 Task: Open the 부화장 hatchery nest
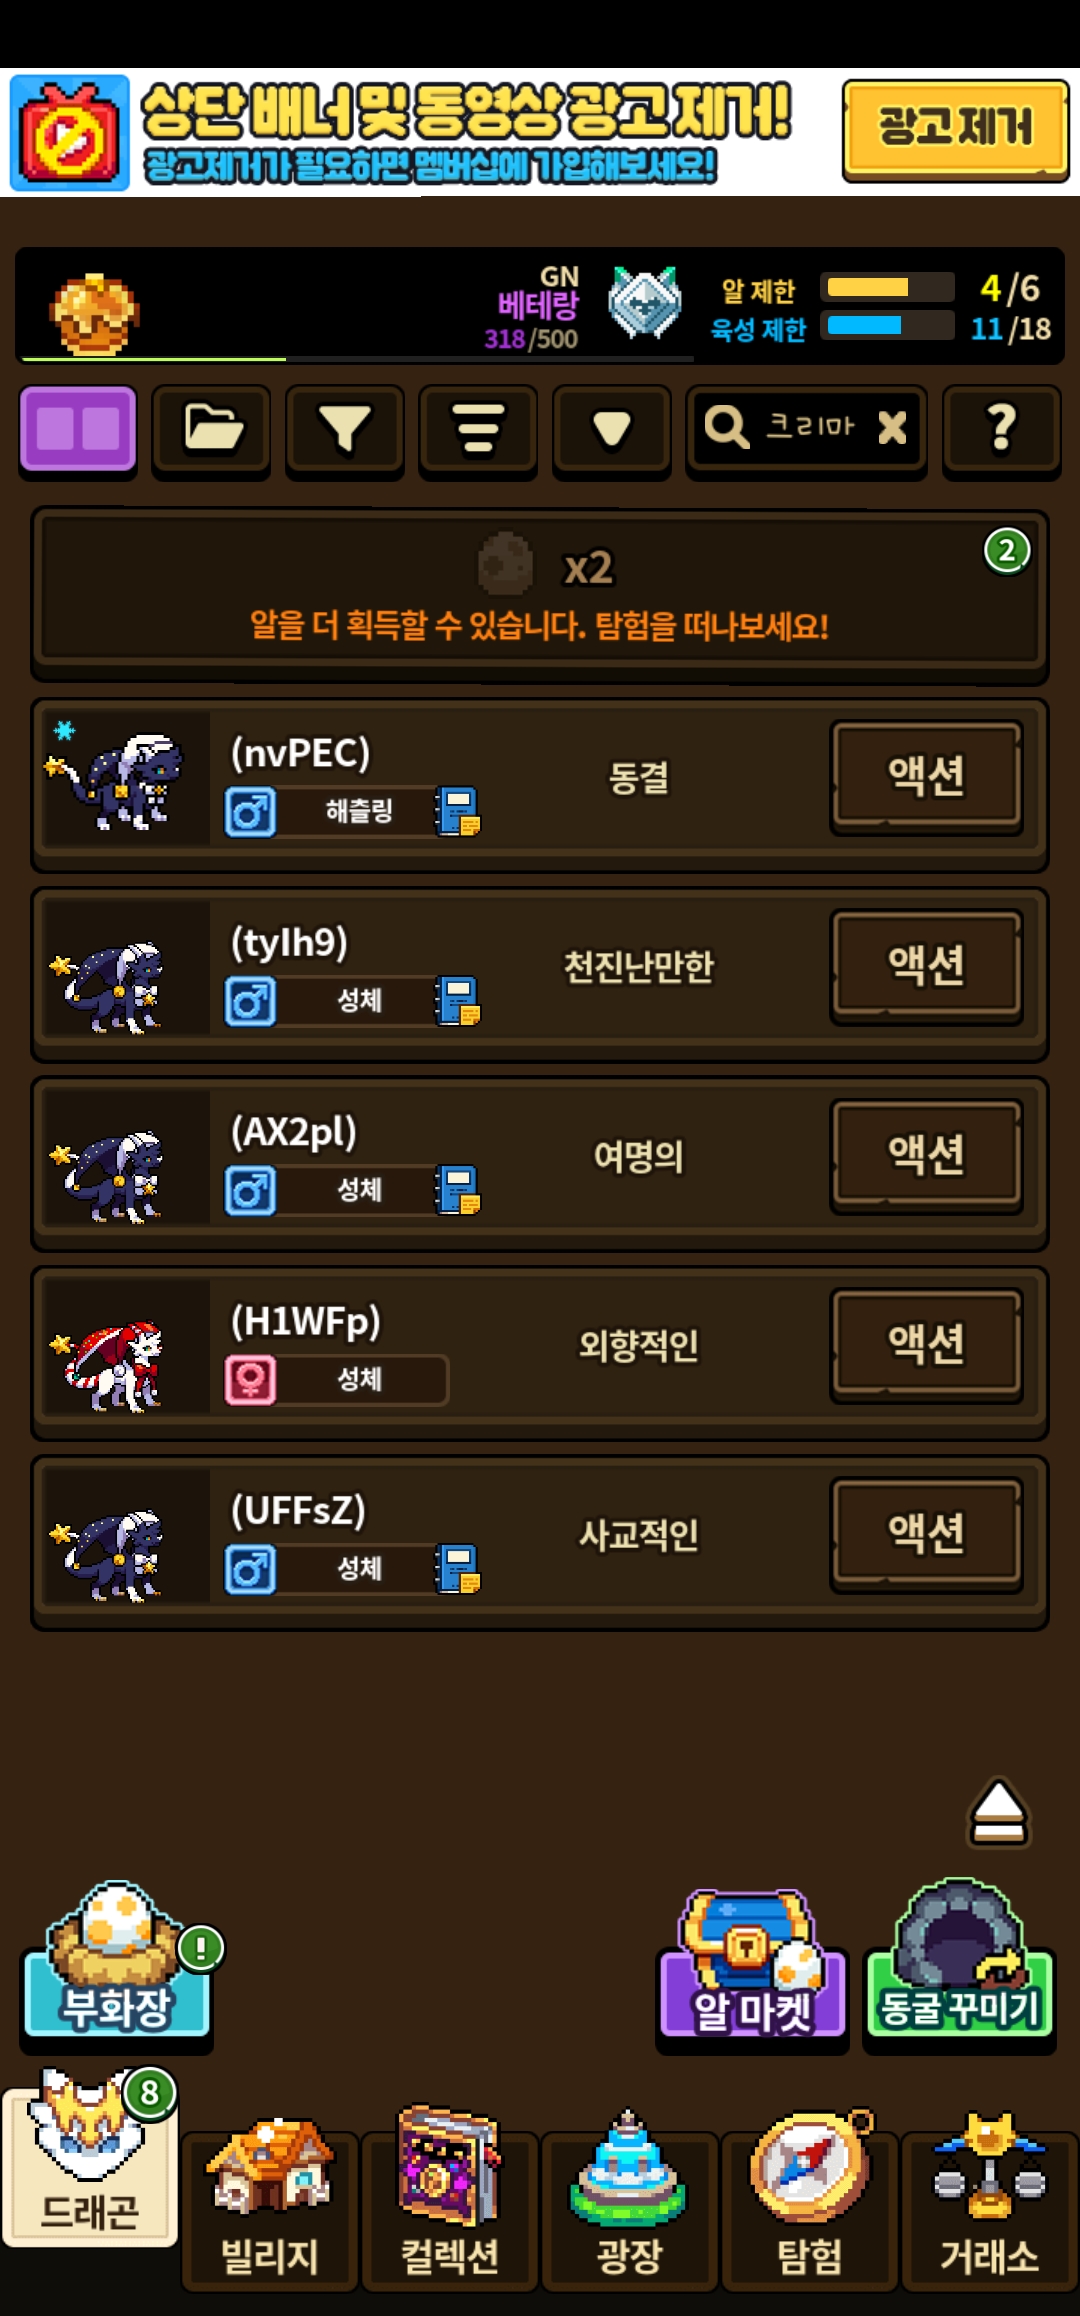pos(117,1963)
